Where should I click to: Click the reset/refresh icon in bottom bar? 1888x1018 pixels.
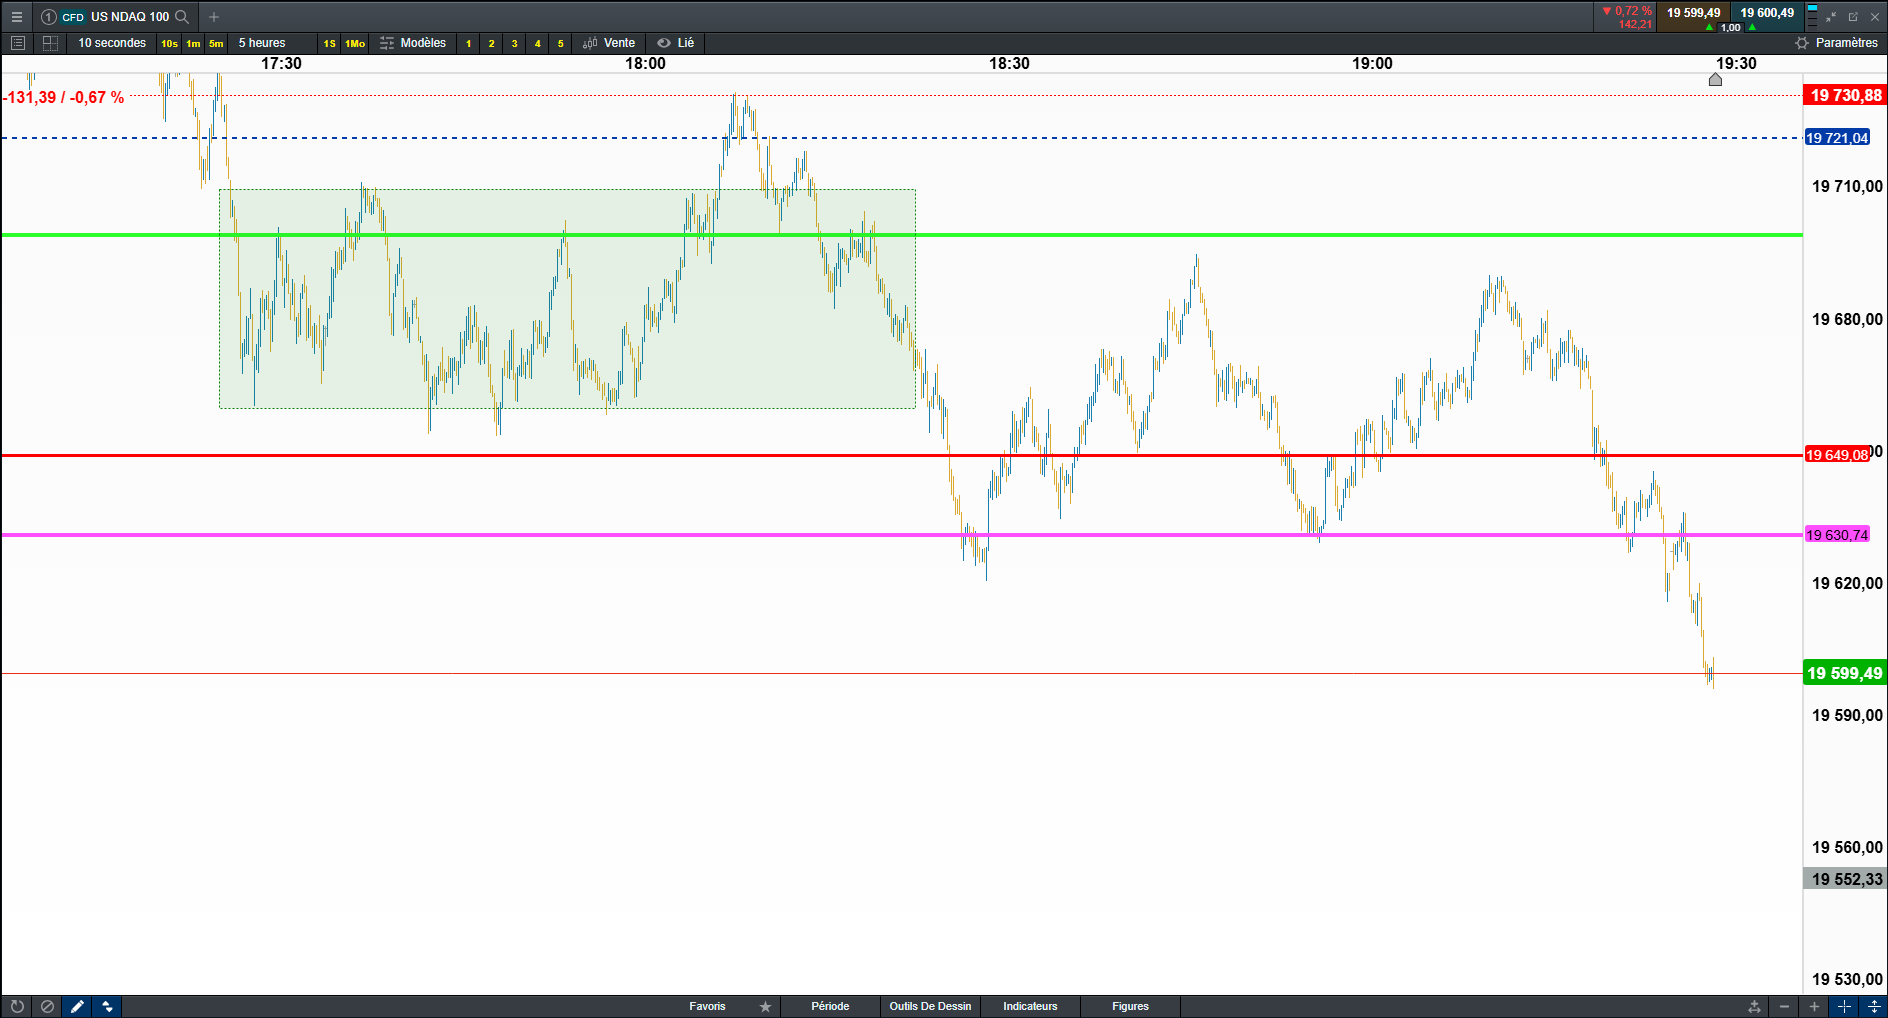(x=17, y=1007)
